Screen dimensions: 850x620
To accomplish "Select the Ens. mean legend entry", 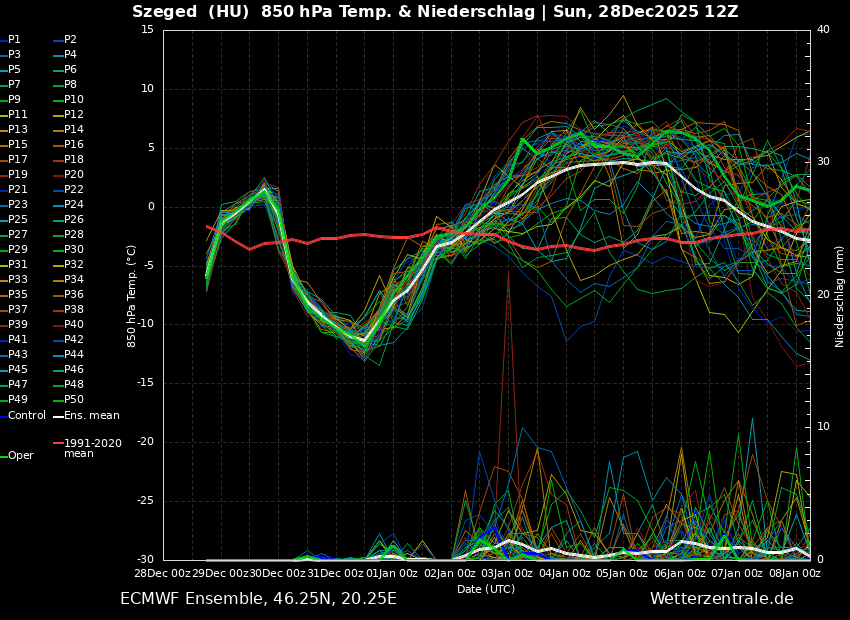I will click(91, 415).
